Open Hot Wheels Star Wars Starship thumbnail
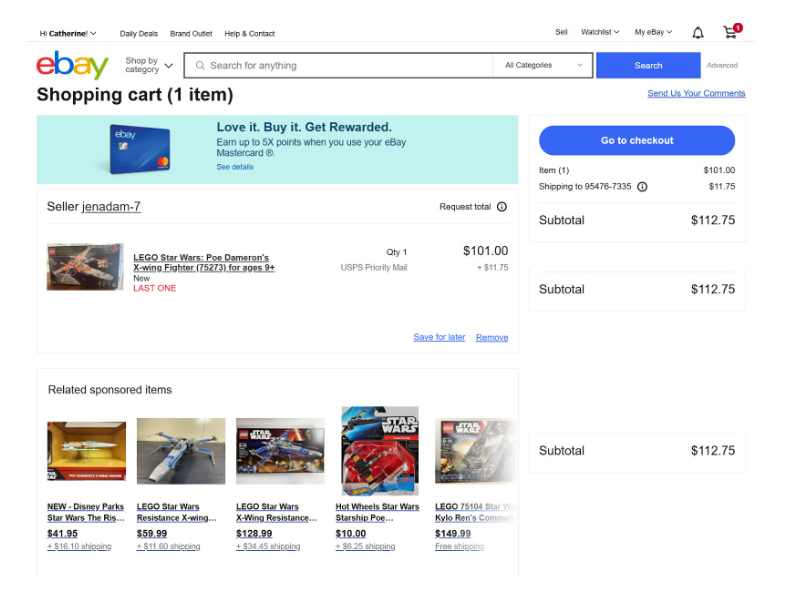 click(x=380, y=451)
